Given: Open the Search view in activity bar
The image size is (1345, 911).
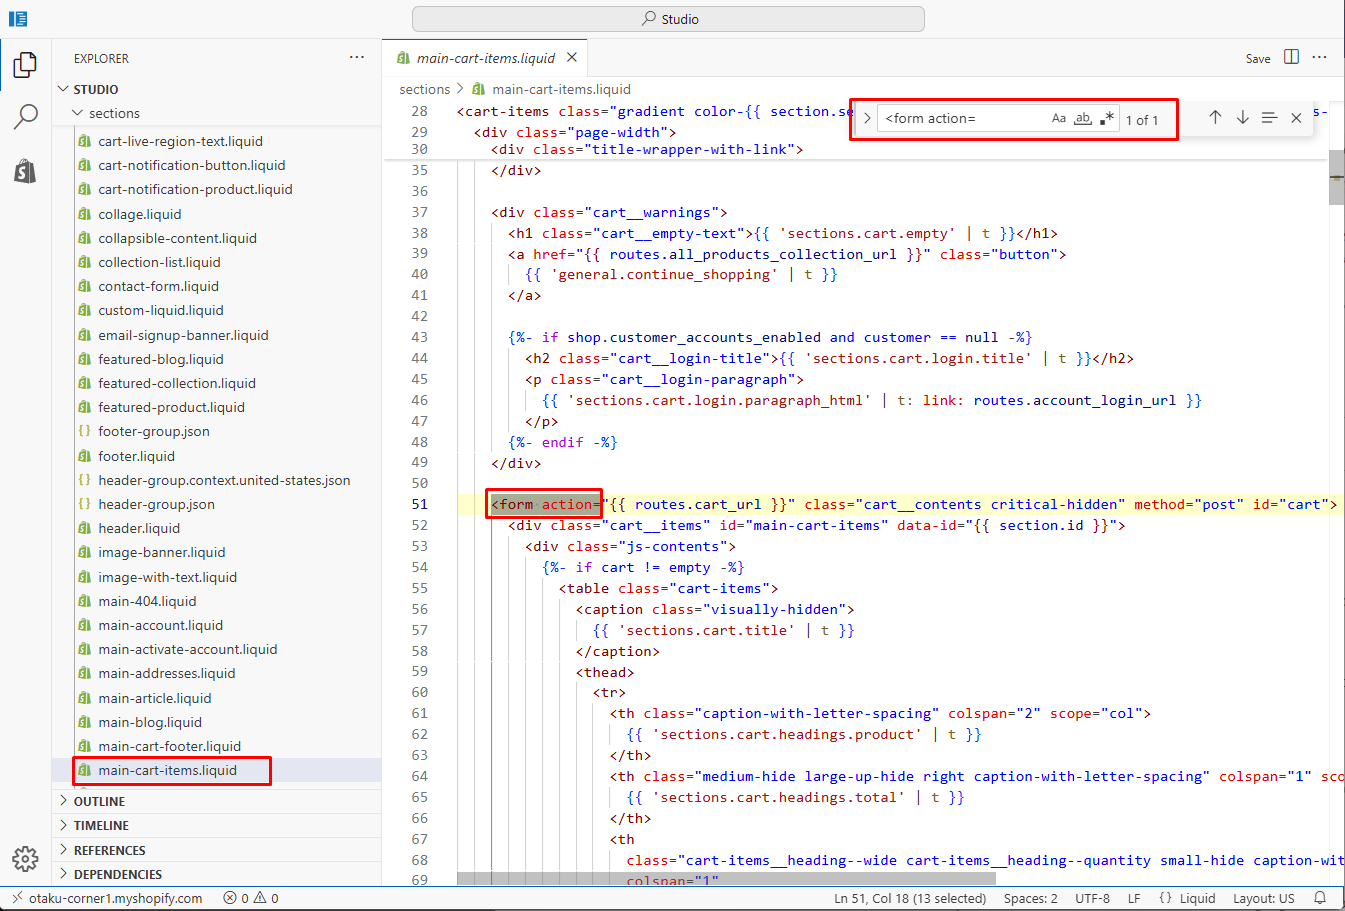Looking at the screenshot, I should (25, 117).
